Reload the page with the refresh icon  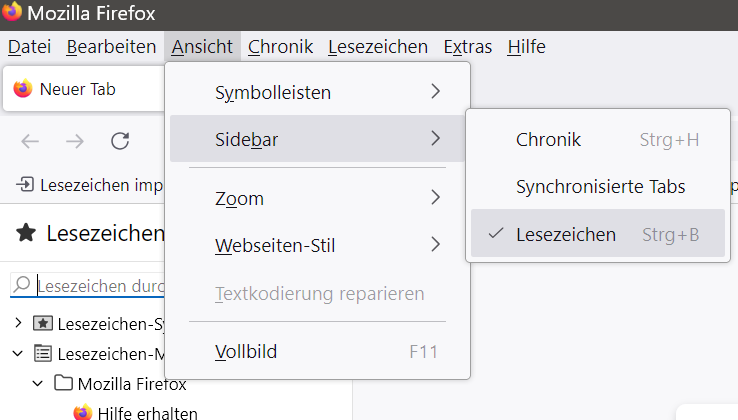pyautogui.click(x=120, y=141)
